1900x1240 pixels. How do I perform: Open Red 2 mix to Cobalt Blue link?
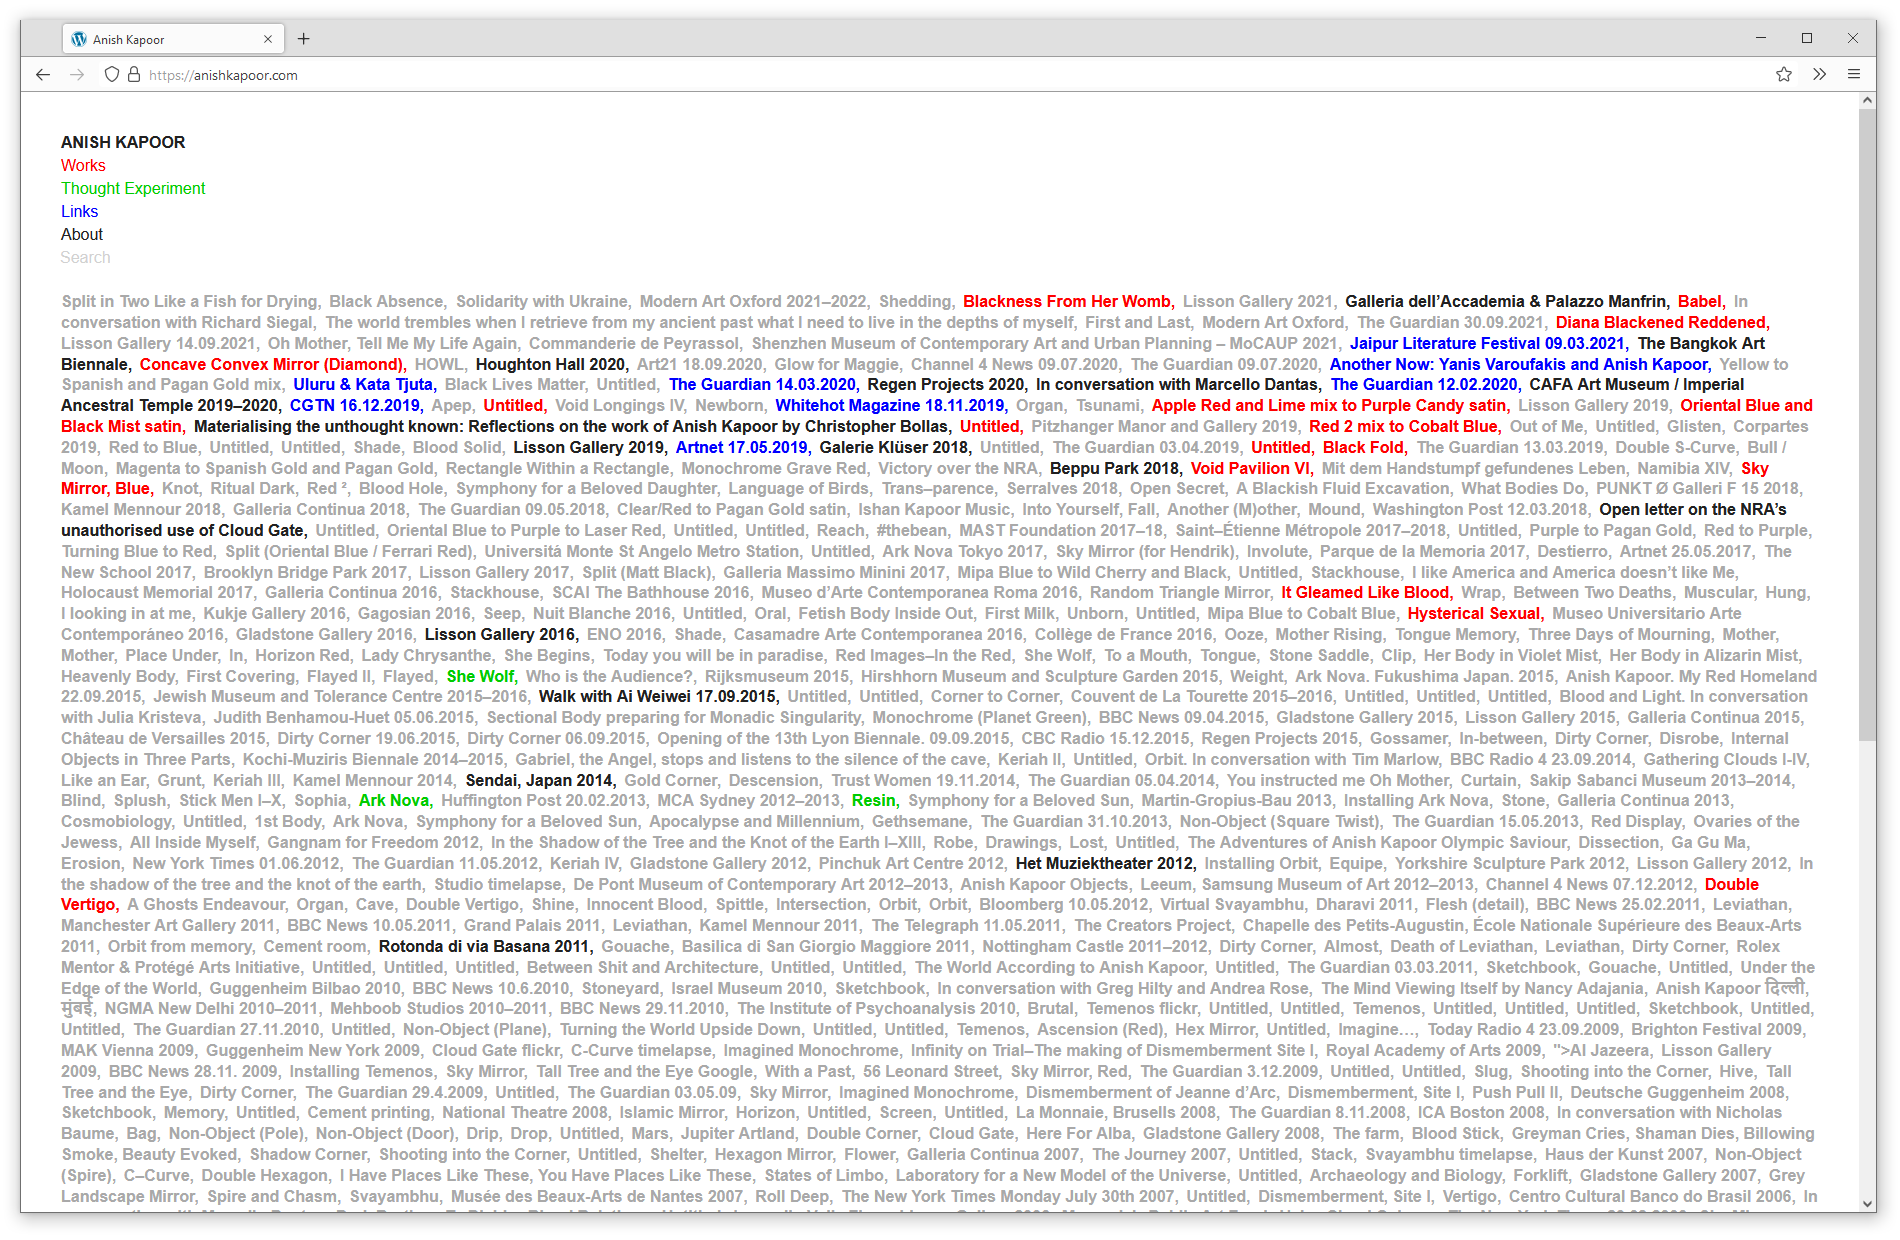pyautogui.click(x=1404, y=426)
